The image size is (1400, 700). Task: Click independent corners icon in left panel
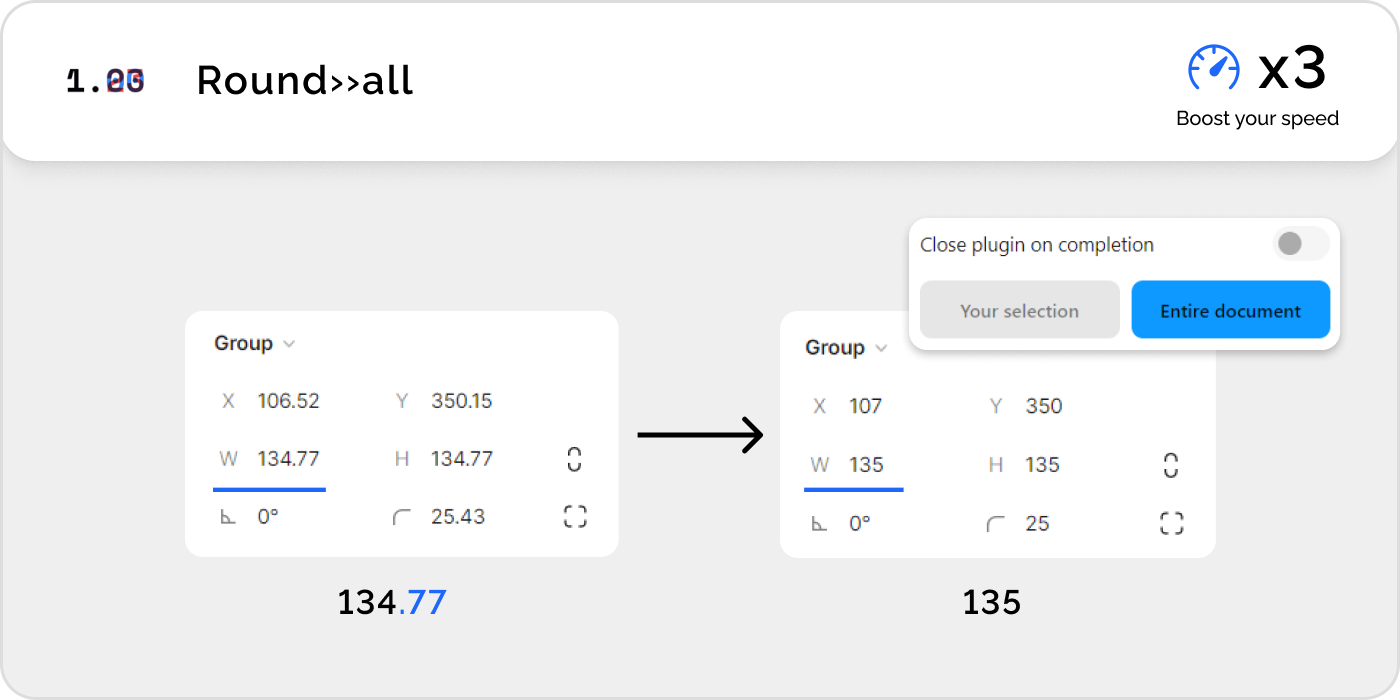tap(575, 517)
